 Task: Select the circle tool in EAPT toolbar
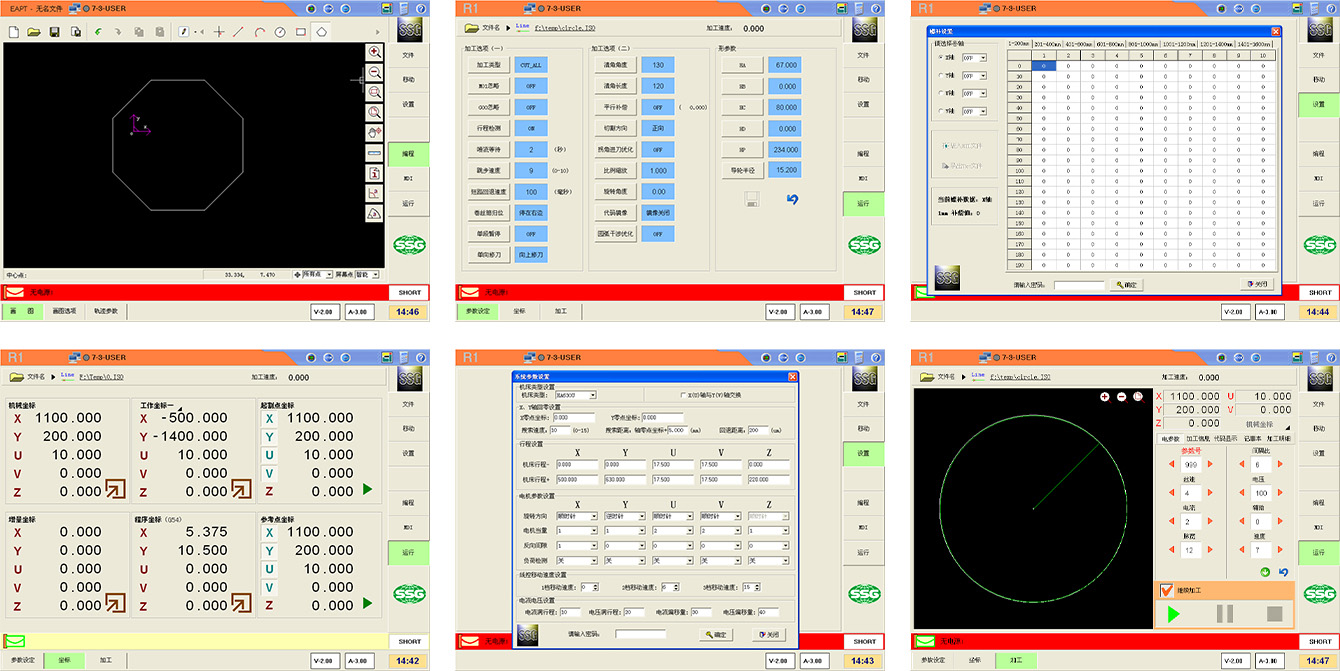(280, 32)
